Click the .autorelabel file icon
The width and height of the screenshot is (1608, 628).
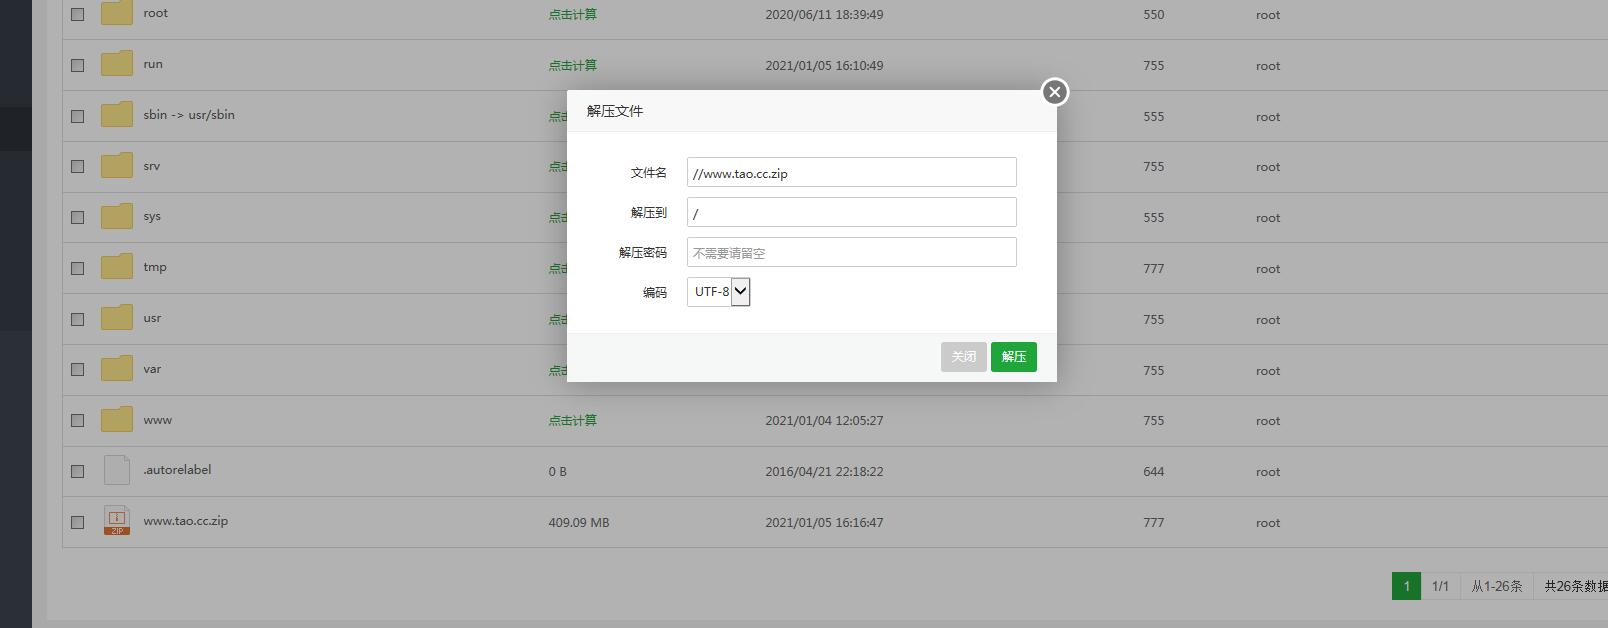point(117,470)
